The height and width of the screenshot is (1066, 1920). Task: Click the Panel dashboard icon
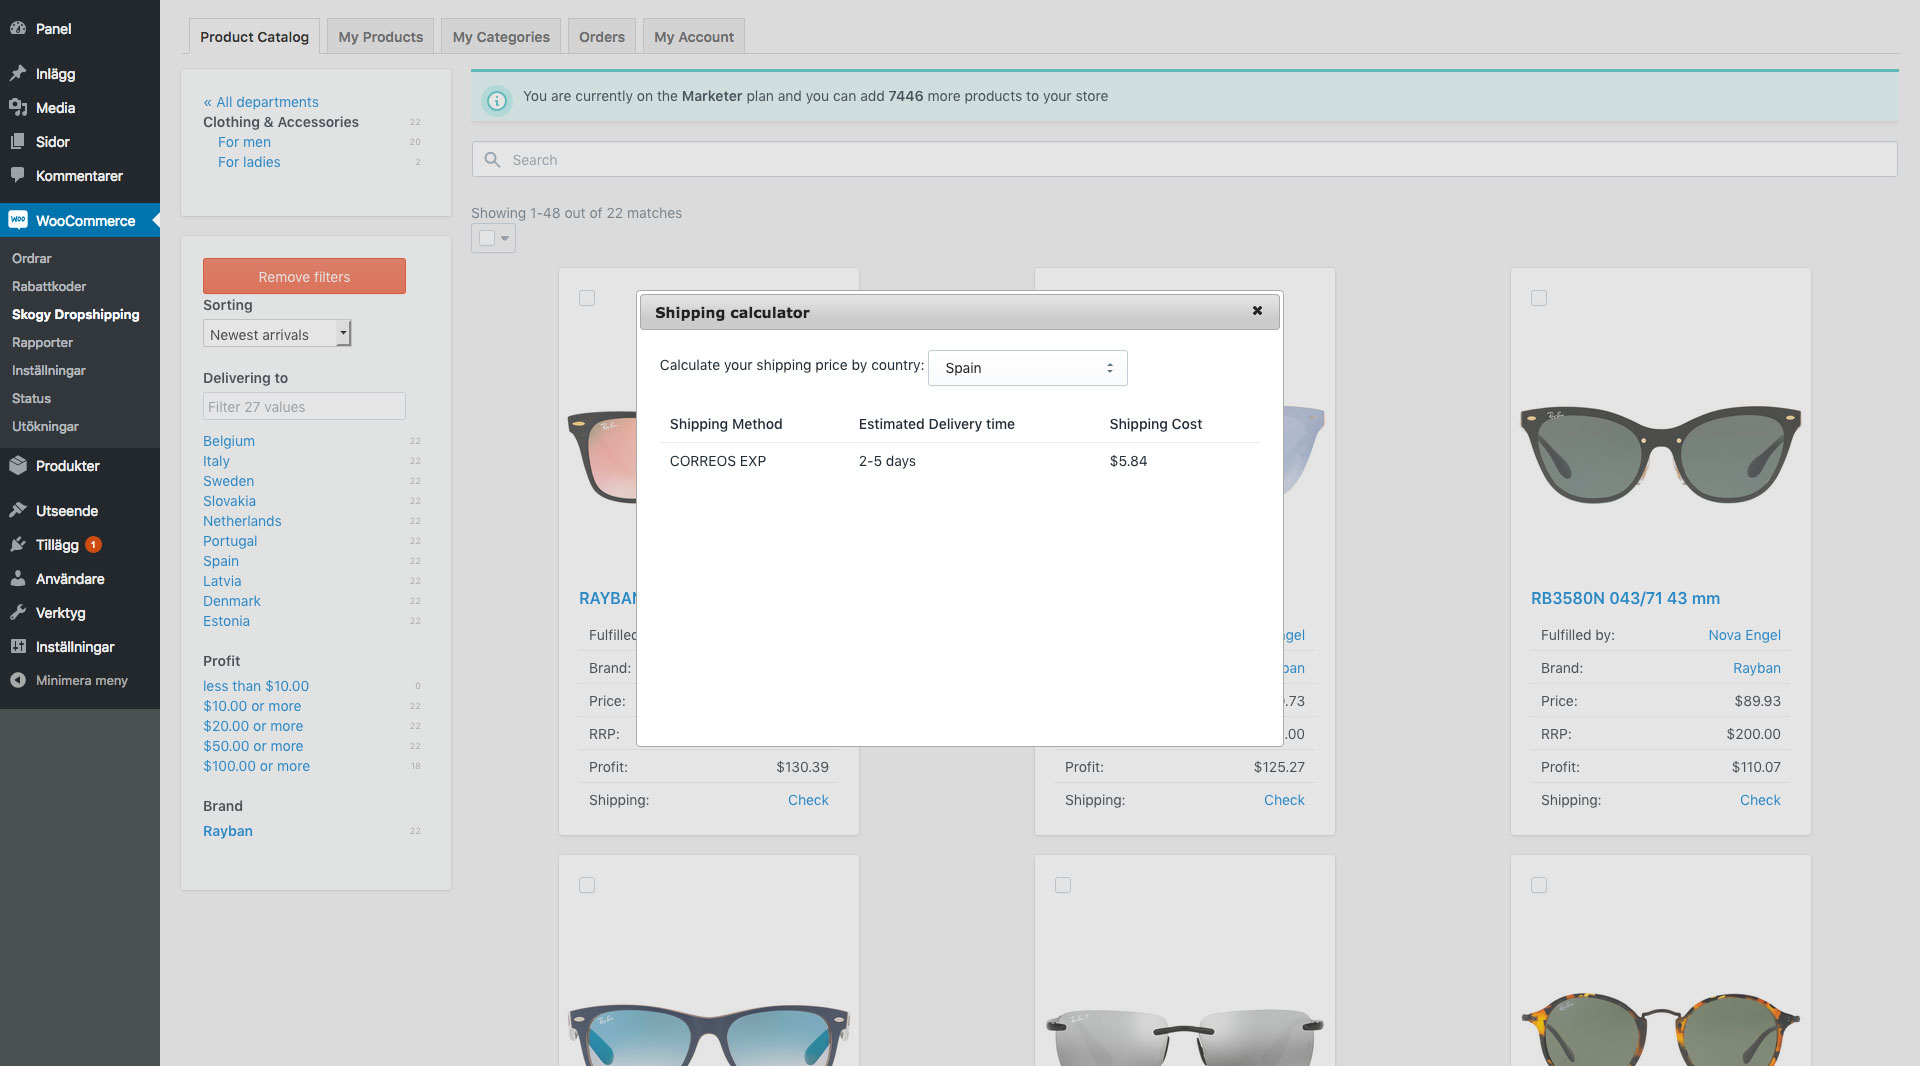(x=18, y=28)
